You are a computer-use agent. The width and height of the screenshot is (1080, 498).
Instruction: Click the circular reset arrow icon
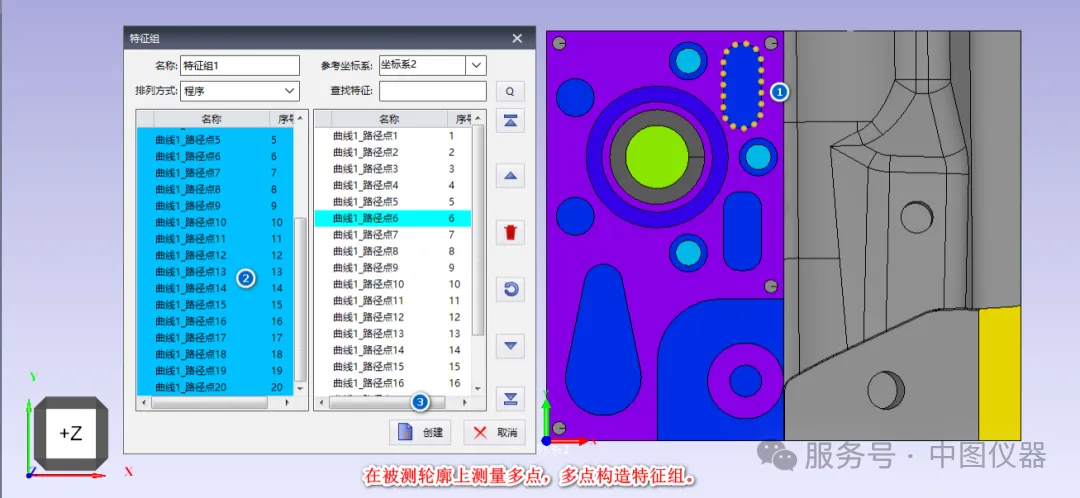click(x=510, y=289)
